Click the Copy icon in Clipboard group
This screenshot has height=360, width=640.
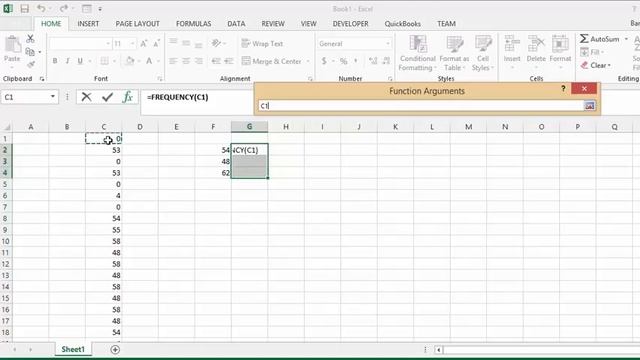tap(30, 52)
